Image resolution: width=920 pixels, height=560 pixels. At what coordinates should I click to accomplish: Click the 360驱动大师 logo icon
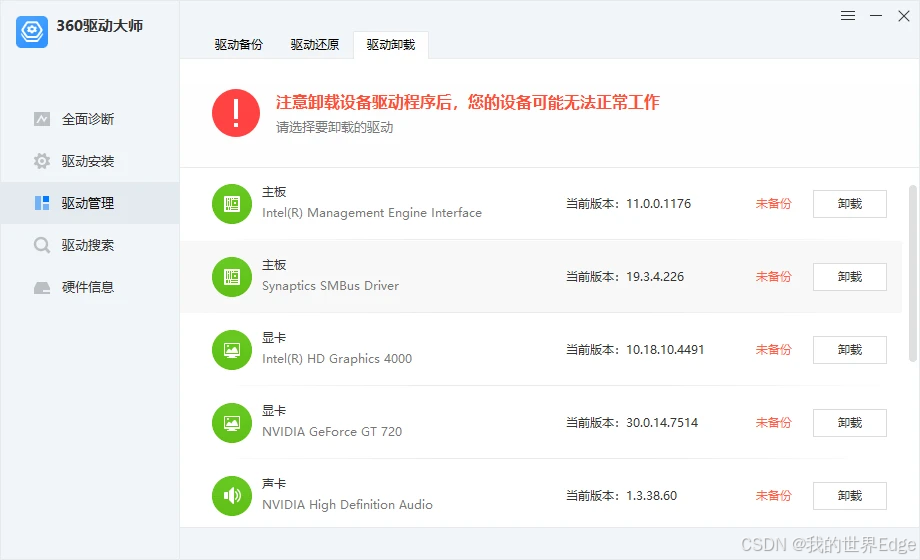[32, 32]
